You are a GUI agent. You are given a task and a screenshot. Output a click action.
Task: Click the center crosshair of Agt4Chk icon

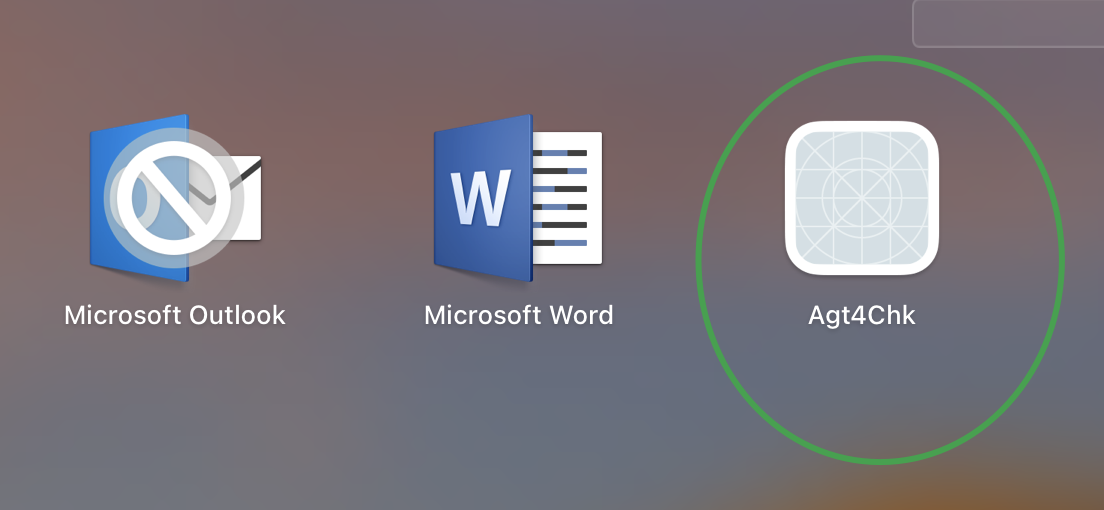click(861, 197)
